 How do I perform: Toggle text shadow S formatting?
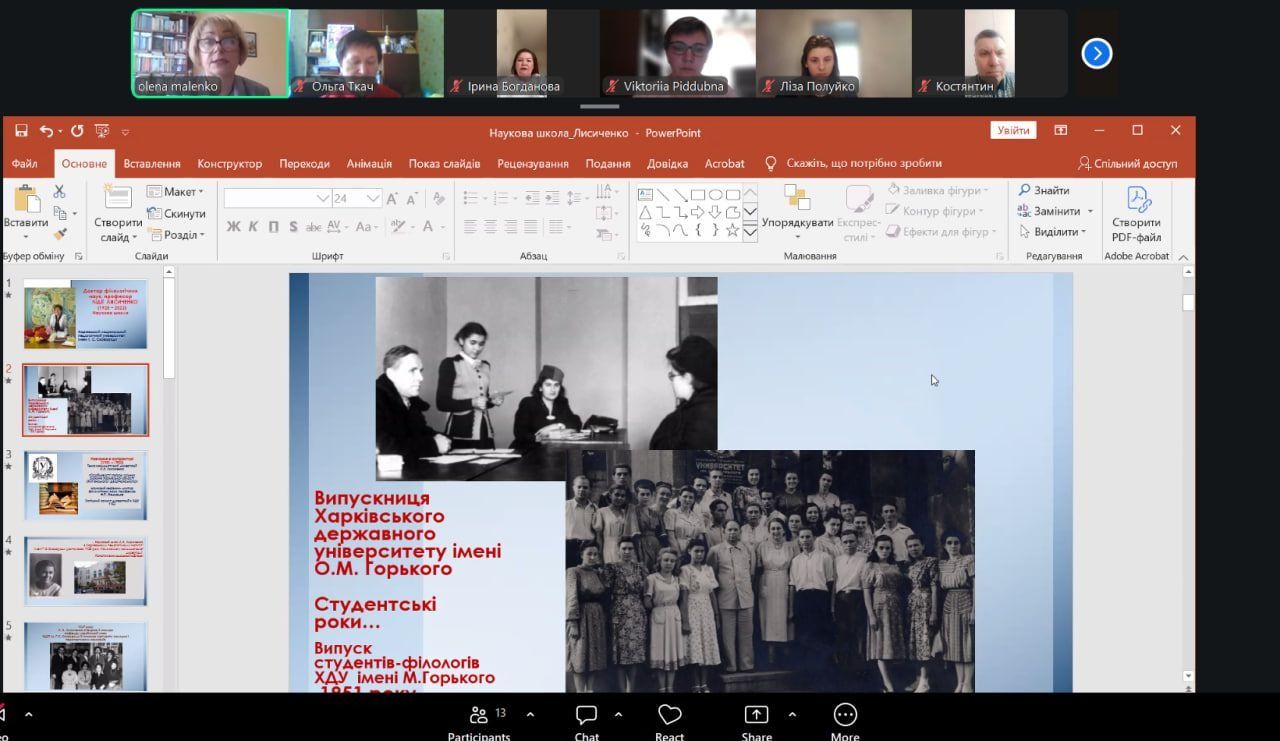[293, 227]
